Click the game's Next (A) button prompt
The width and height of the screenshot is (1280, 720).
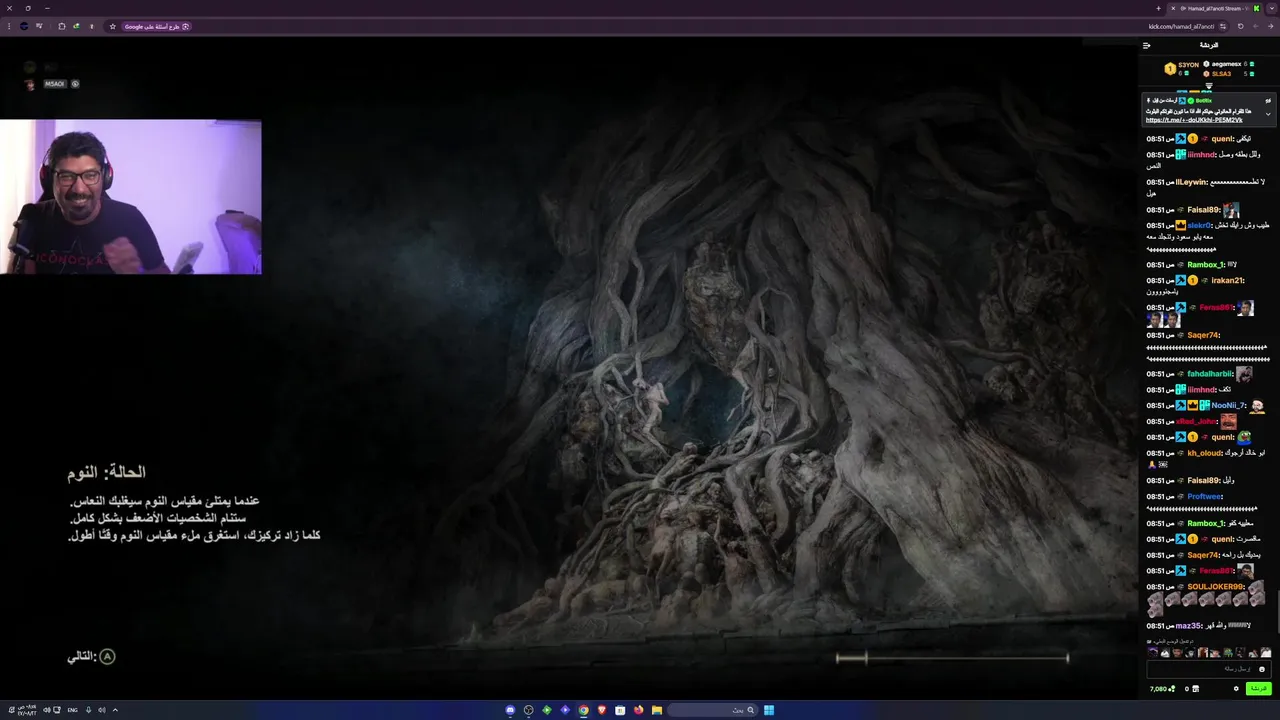click(92, 657)
